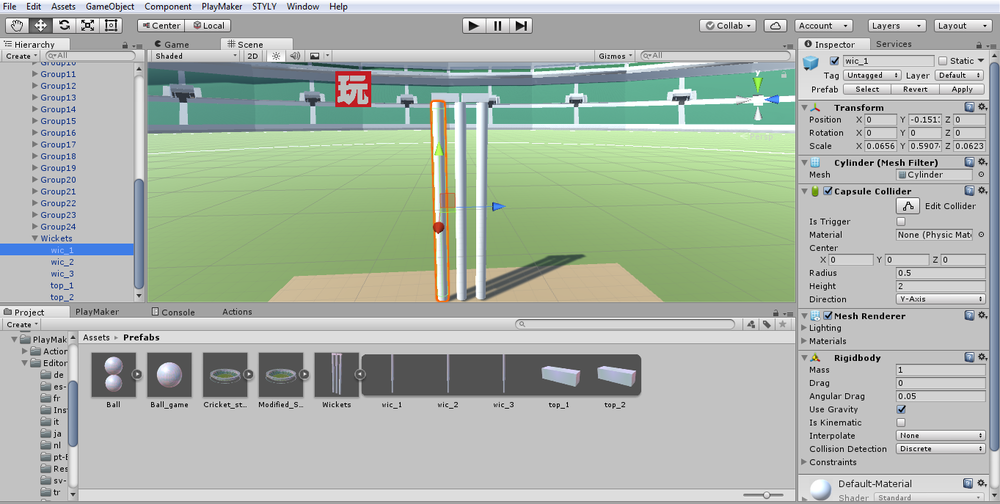The image size is (1000, 504).
Task: Open the Account button
Action: click(823, 26)
